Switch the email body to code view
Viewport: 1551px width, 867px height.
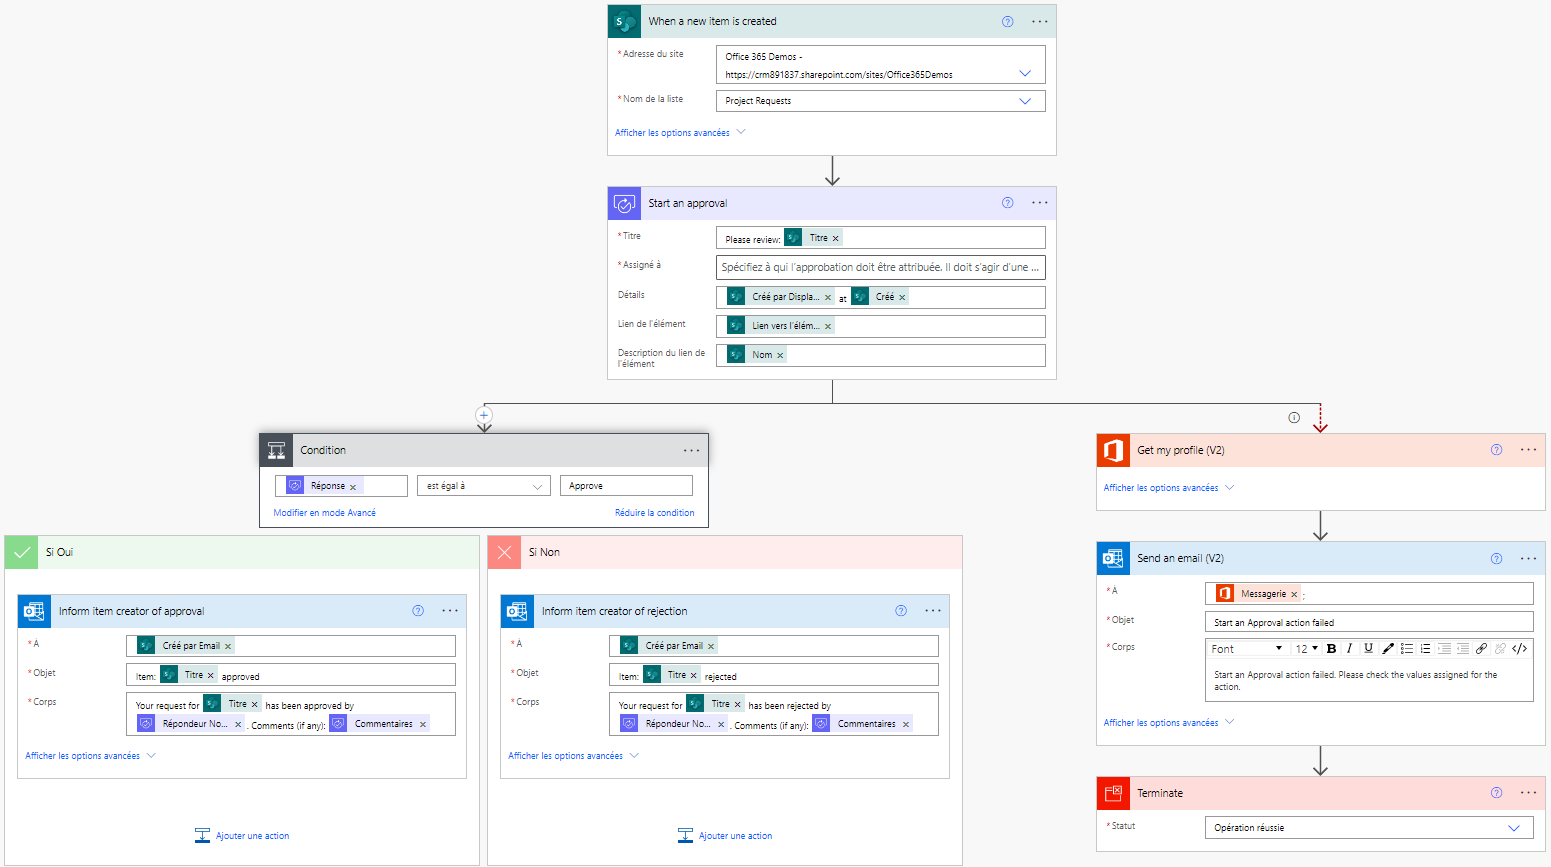click(1520, 649)
